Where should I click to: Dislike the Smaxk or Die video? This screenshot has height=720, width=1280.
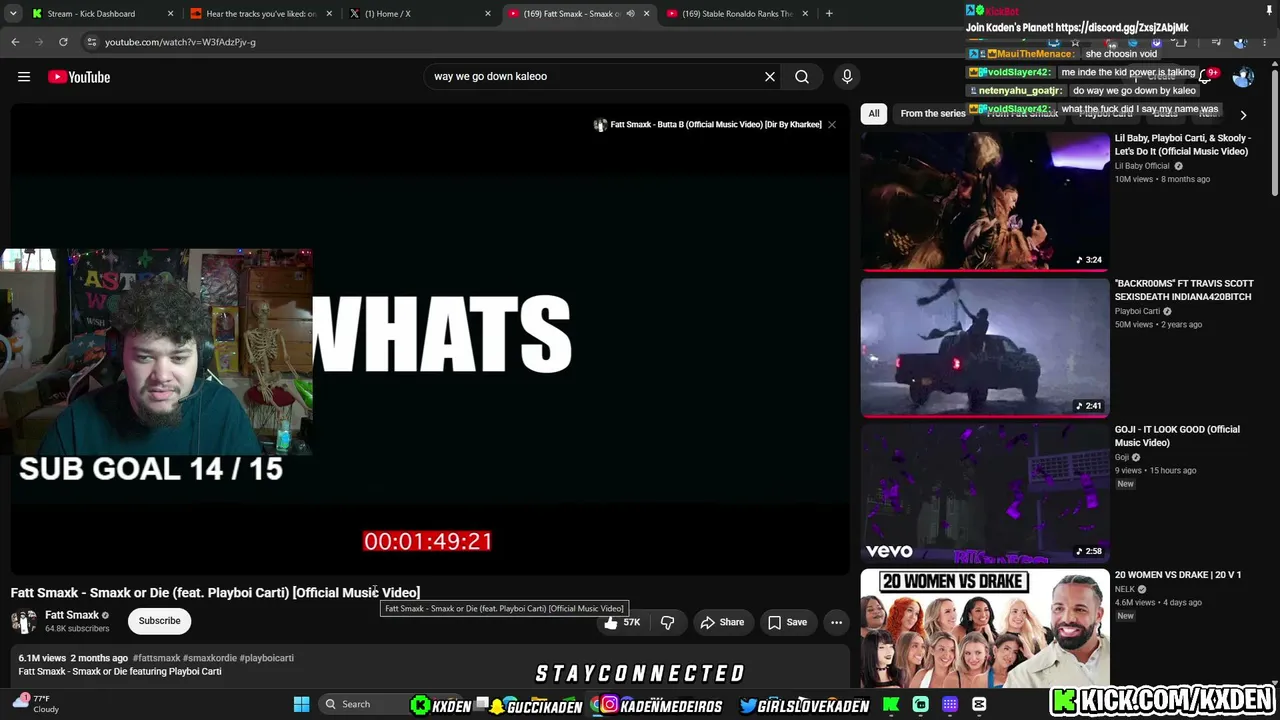click(x=668, y=622)
